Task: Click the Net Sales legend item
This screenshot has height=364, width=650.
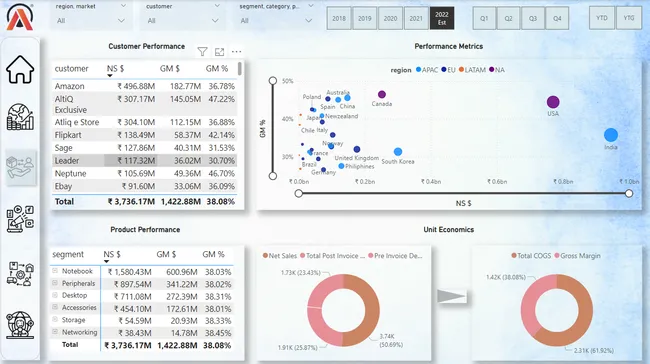Action: (280, 256)
